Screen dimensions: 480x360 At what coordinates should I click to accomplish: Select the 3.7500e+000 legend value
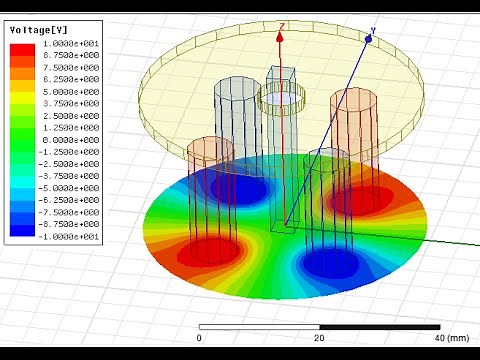[71, 104]
